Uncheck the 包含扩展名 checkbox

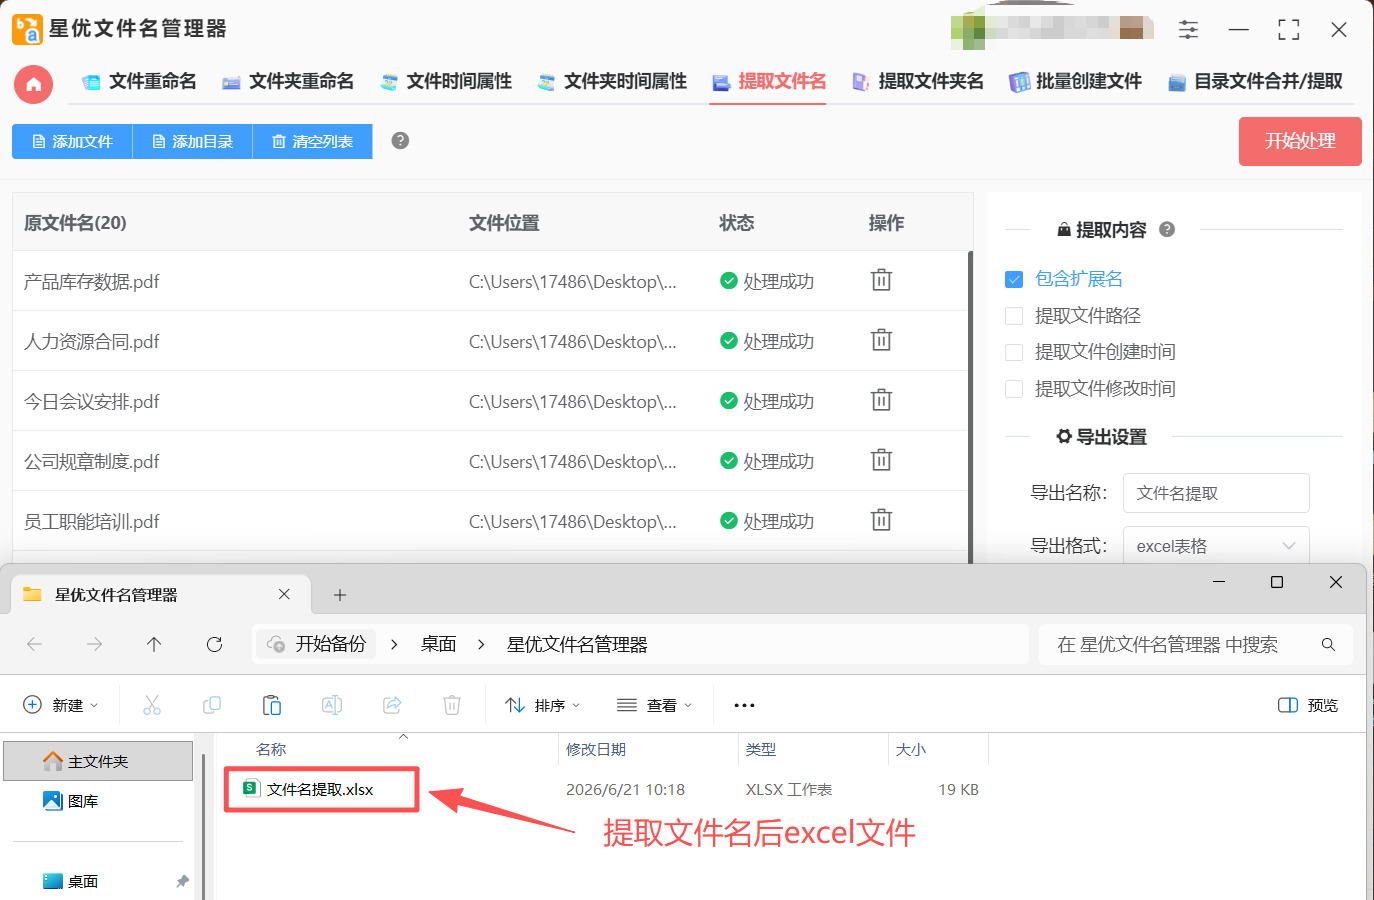1014,280
